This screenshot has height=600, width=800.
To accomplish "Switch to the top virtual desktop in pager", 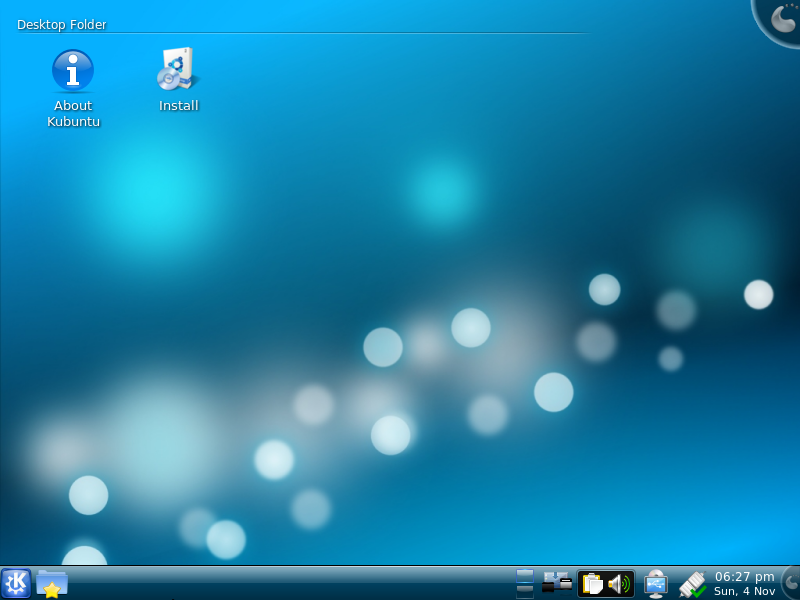I will pos(525,576).
